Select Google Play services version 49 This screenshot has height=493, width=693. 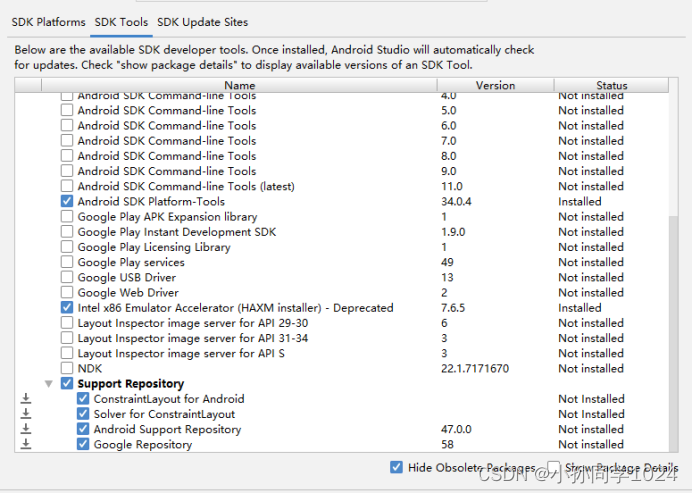coord(447,262)
